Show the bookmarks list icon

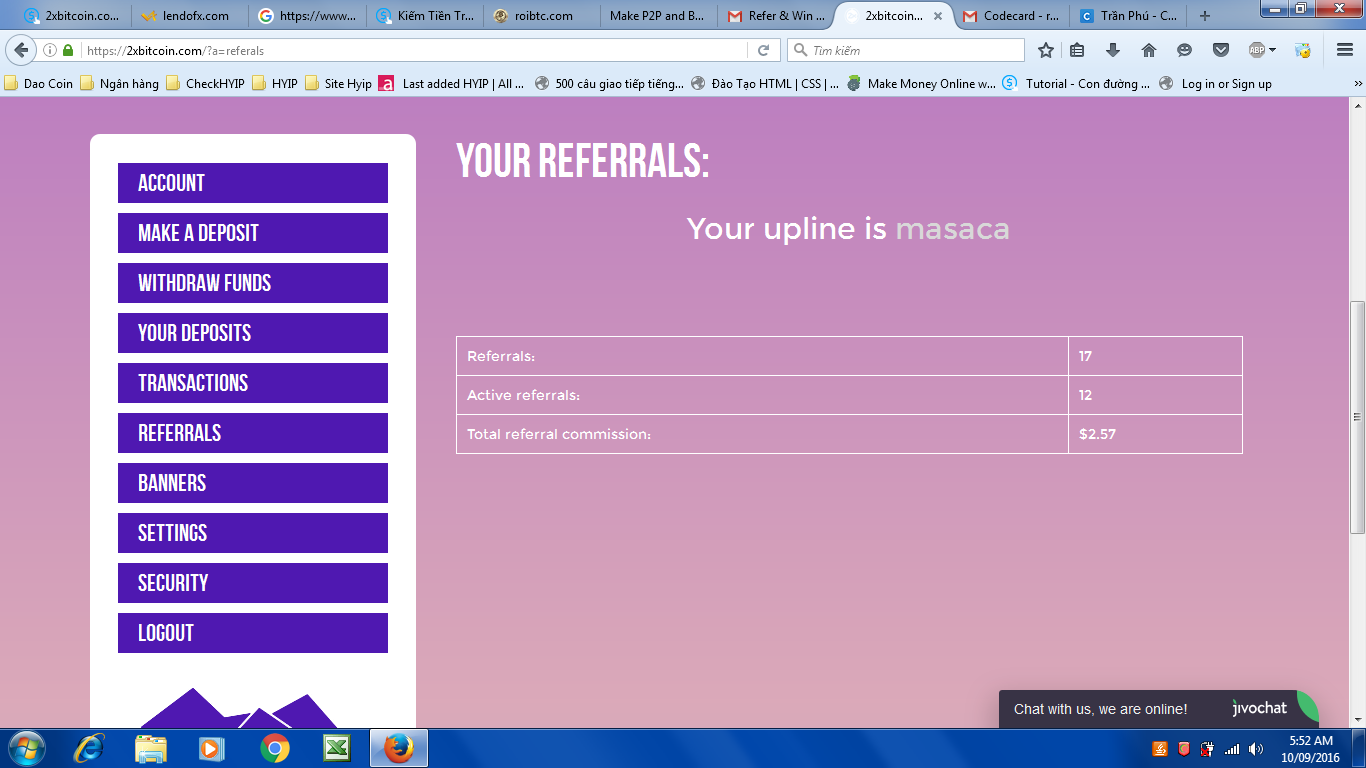[x=1077, y=50]
